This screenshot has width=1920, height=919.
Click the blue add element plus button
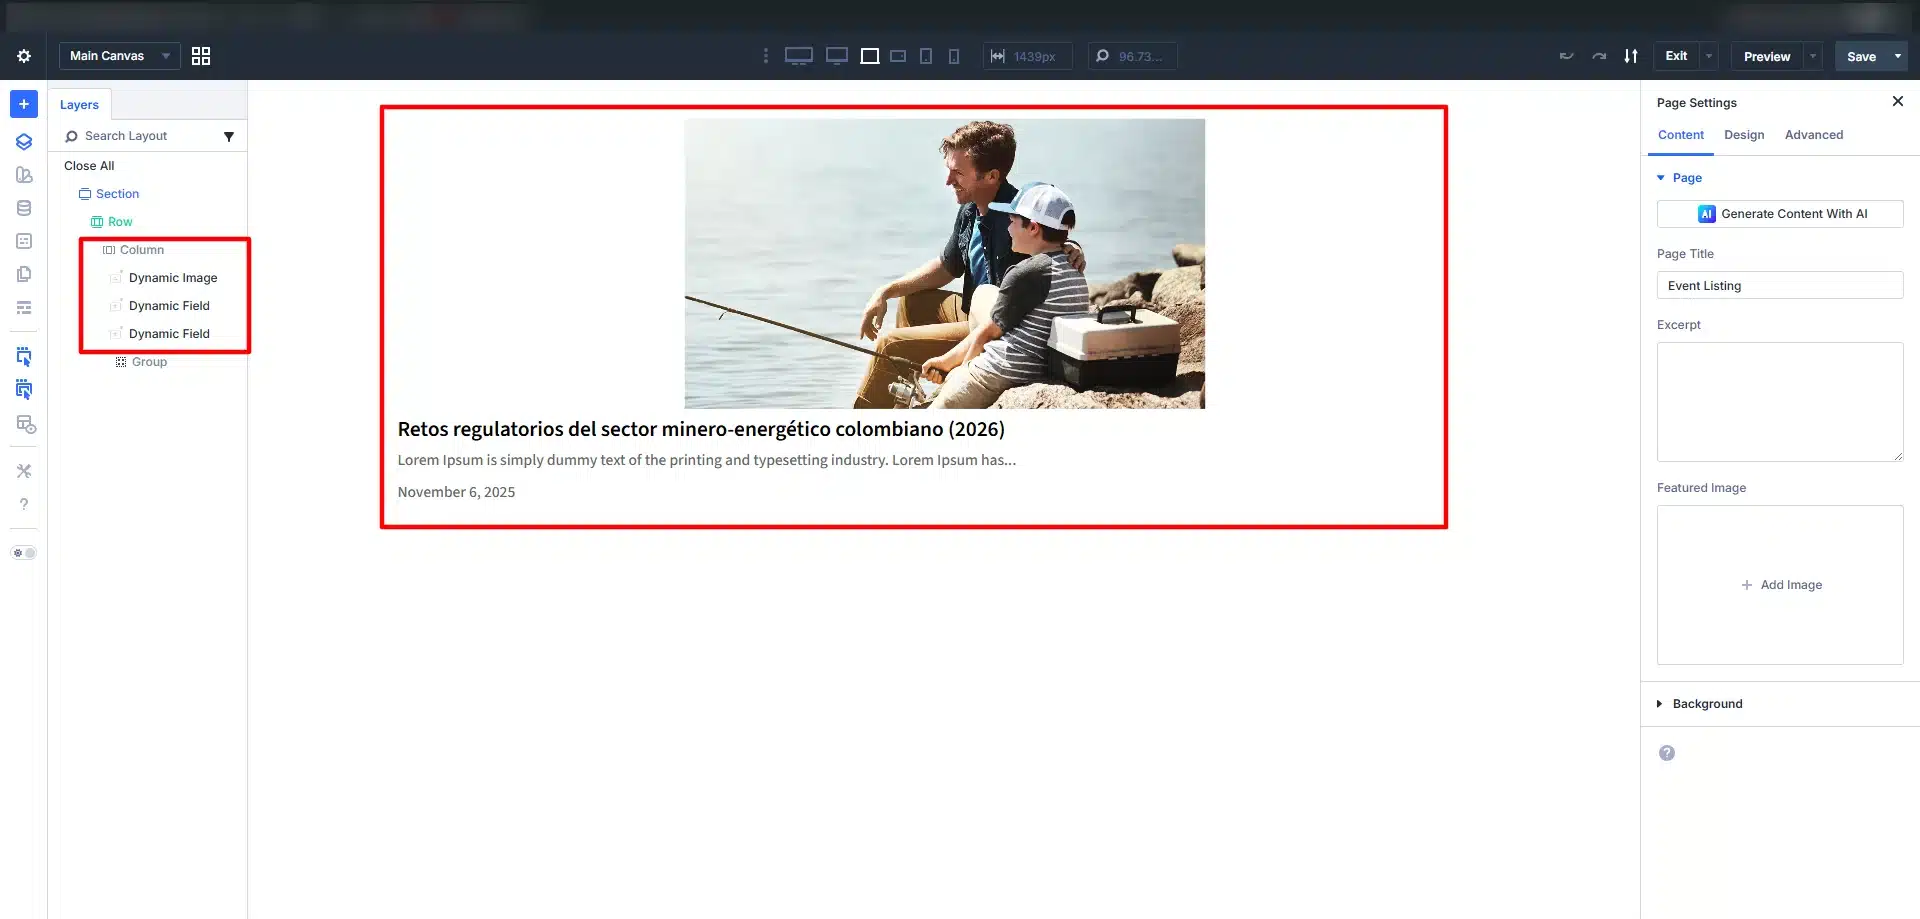click(24, 104)
